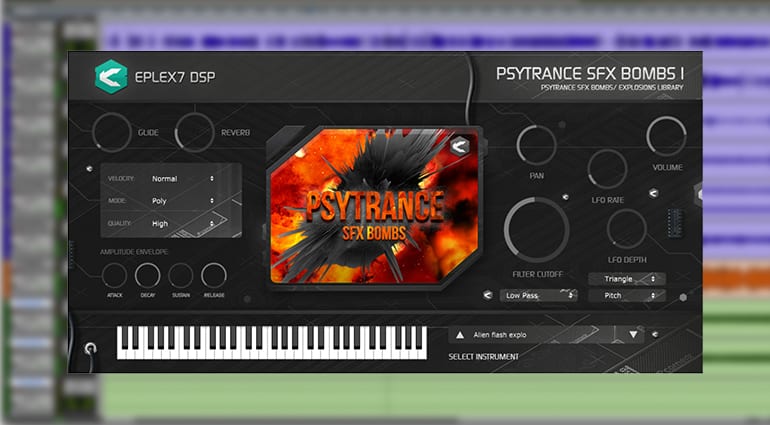Adjust the LFO Depth knob
The width and height of the screenshot is (770, 425).
[x=627, y=229]
